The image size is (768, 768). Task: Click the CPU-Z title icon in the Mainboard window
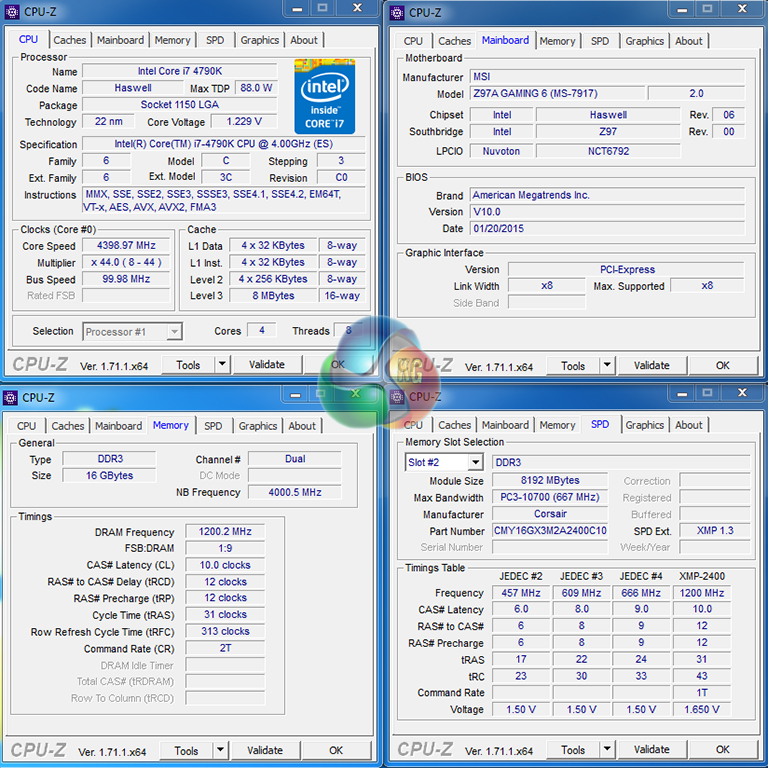coord(397,13)
